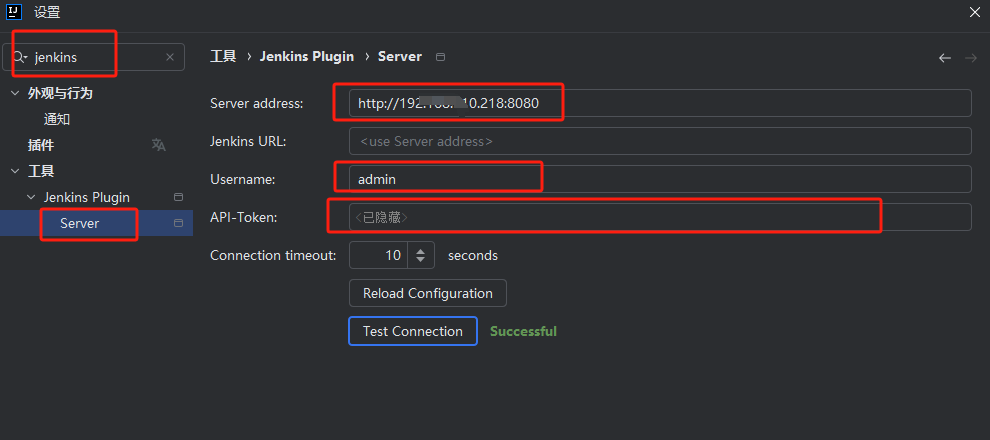Collapse the 外观与行为 tree section

[x=14, y=93]
